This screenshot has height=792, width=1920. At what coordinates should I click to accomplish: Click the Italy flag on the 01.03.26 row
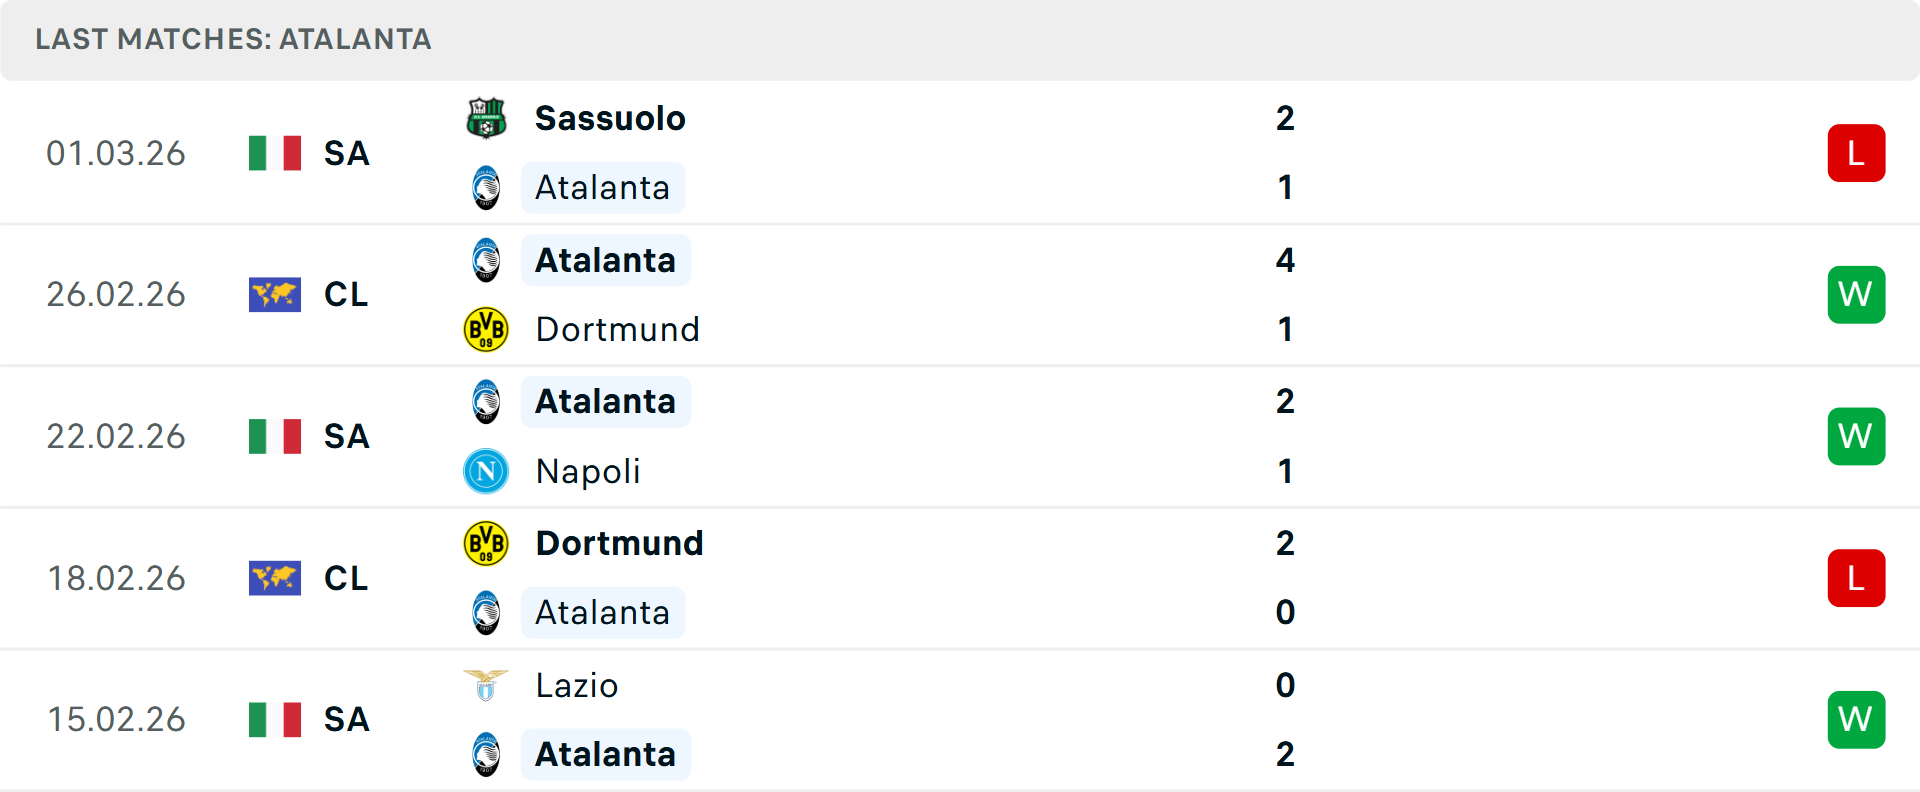pyautogui.click(x=275, y=153)
